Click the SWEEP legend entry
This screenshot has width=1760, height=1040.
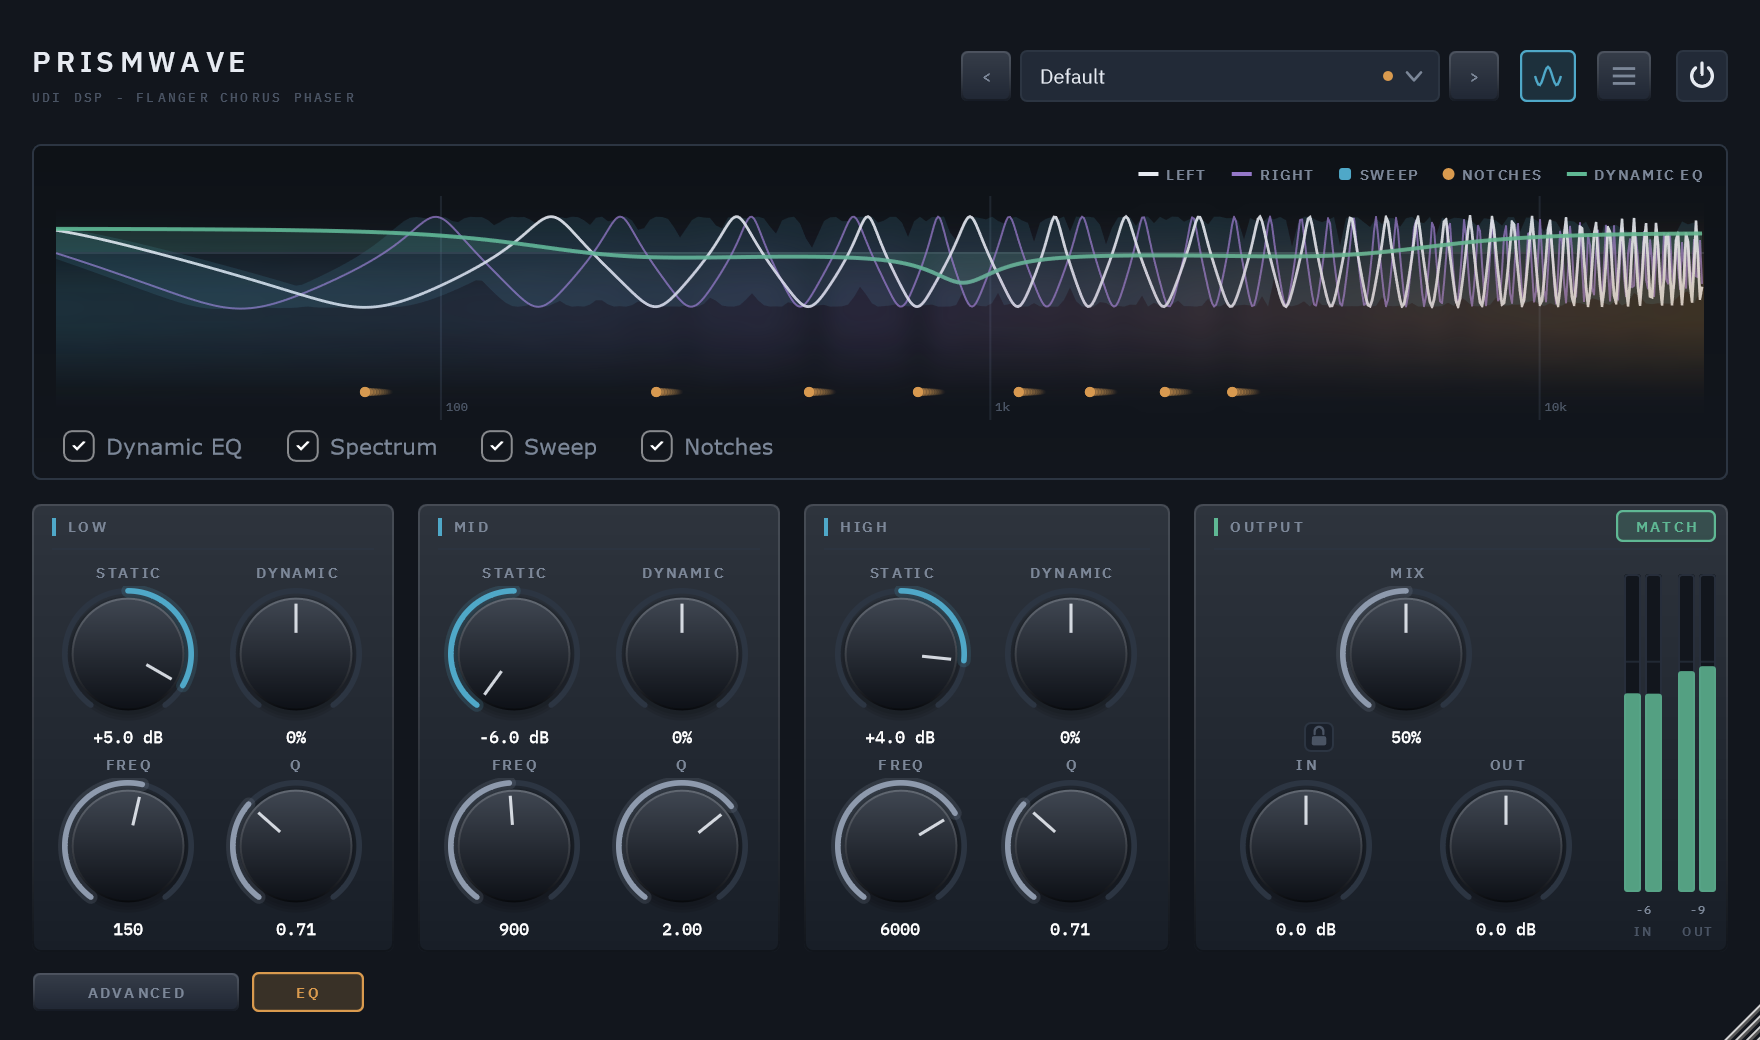coord(1378,175)
